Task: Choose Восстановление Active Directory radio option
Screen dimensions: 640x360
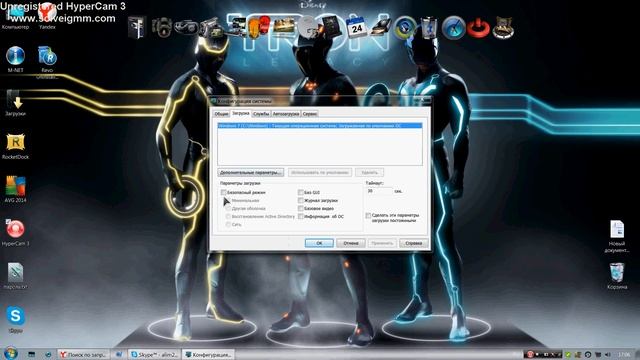Action: coord(228,216)
